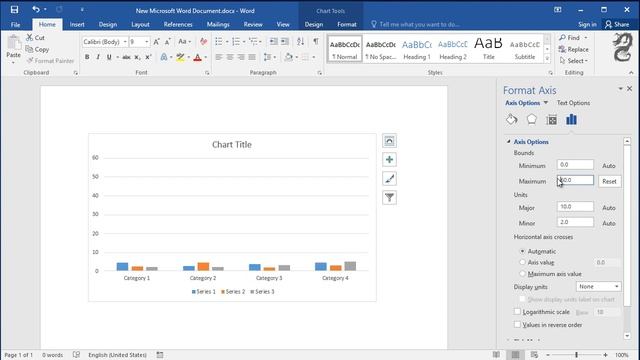Open the Layout ribbon tab

tap(140, 24)
